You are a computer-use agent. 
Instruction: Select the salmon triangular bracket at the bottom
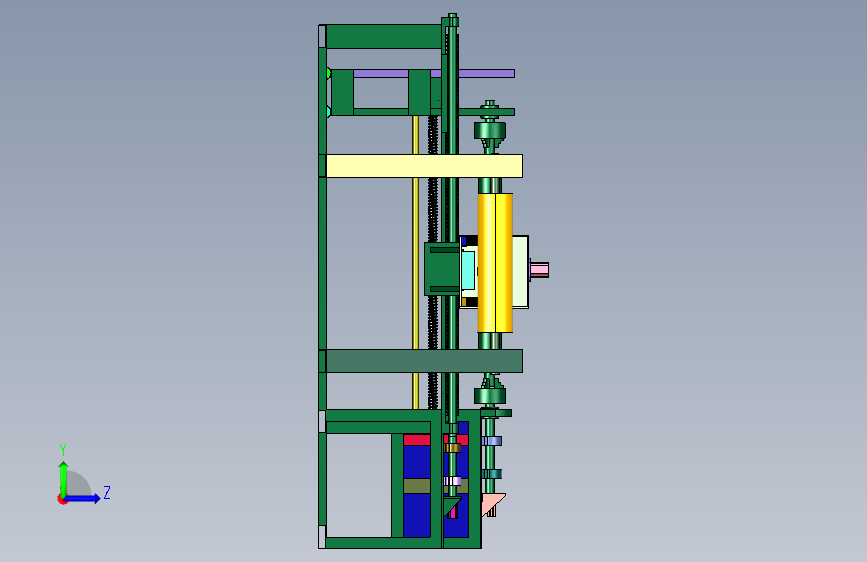pyautogui.click(x=493, y=504)
